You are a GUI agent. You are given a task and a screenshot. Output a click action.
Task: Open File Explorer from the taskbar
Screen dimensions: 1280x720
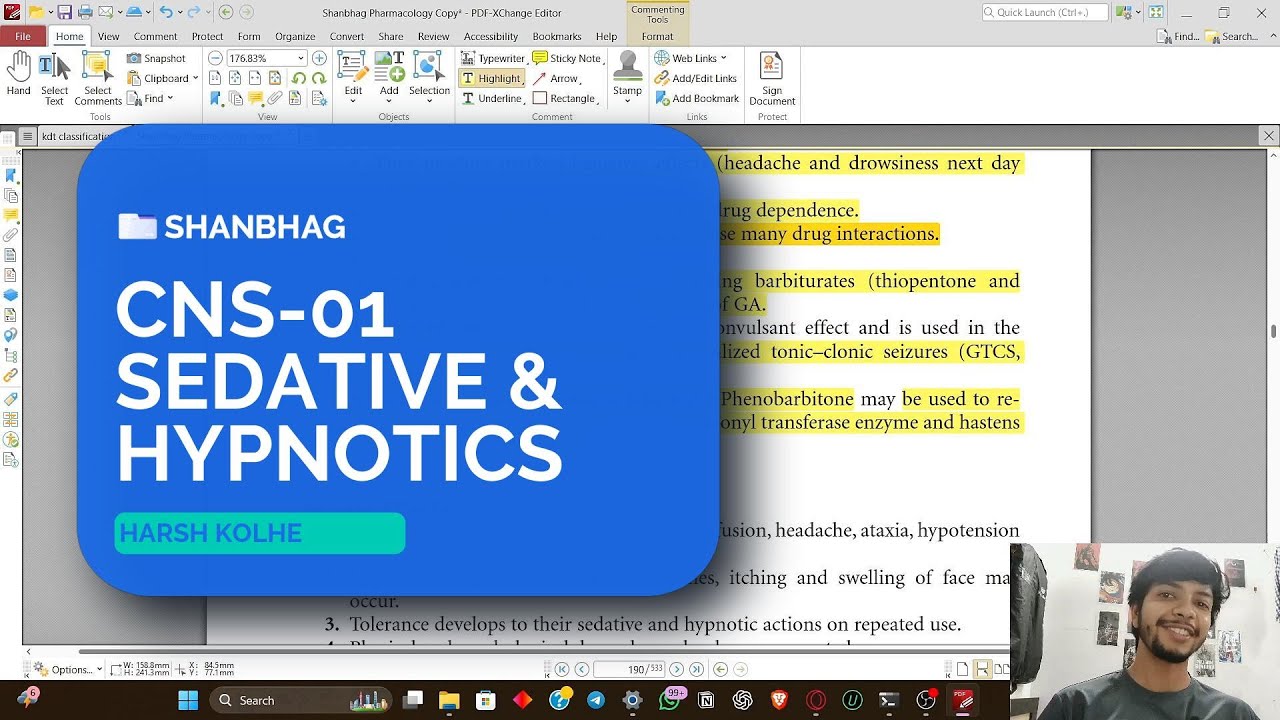click(x=449, y=700)
